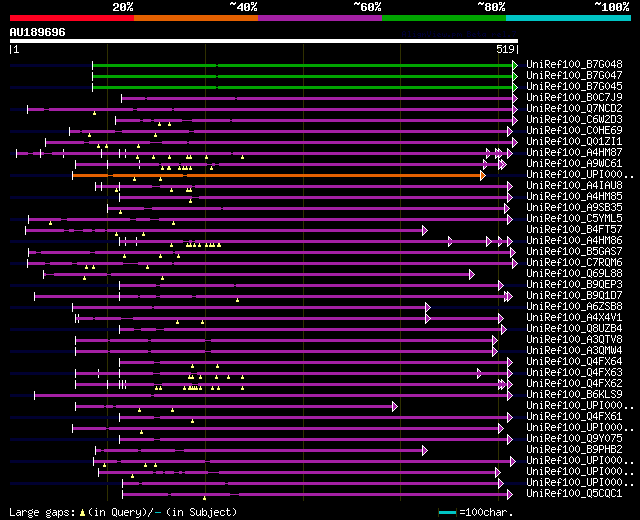Click the purple ~60% identity legend segment
The image size is (640, 520).
point(320,18)
